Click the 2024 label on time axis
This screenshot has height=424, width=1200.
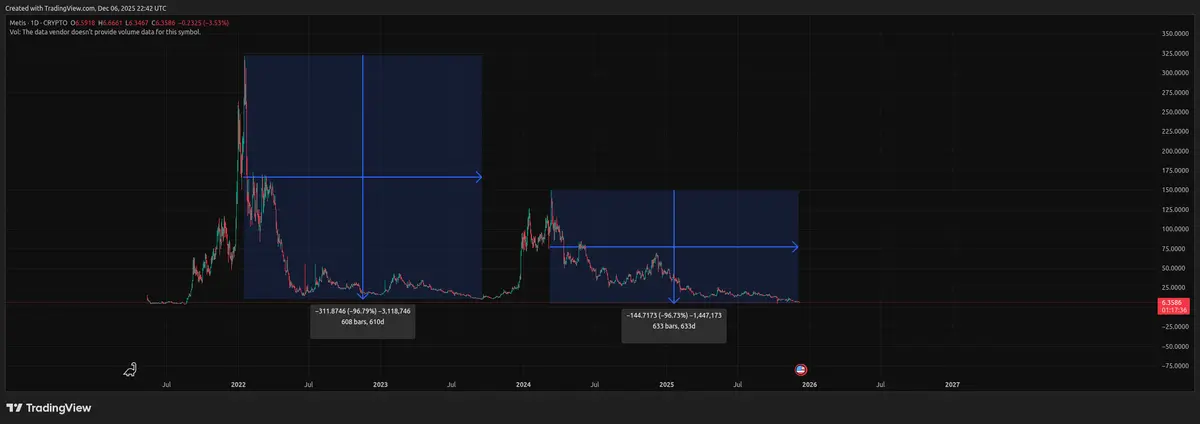[x=524, y=384]
